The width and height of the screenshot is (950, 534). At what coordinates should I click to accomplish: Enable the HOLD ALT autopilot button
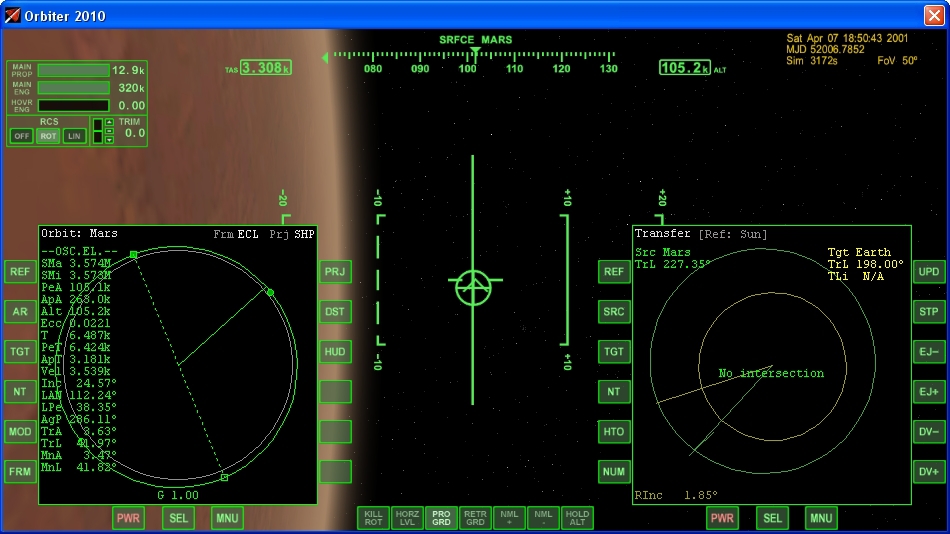577,517
